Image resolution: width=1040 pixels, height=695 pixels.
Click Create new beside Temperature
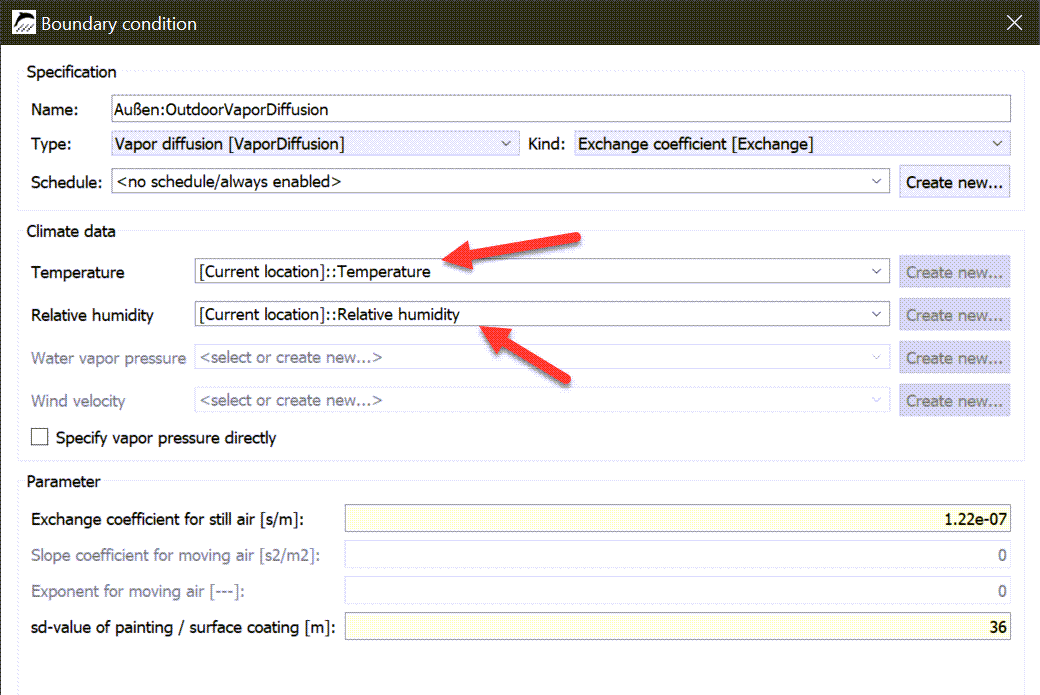tap(954, 272)
